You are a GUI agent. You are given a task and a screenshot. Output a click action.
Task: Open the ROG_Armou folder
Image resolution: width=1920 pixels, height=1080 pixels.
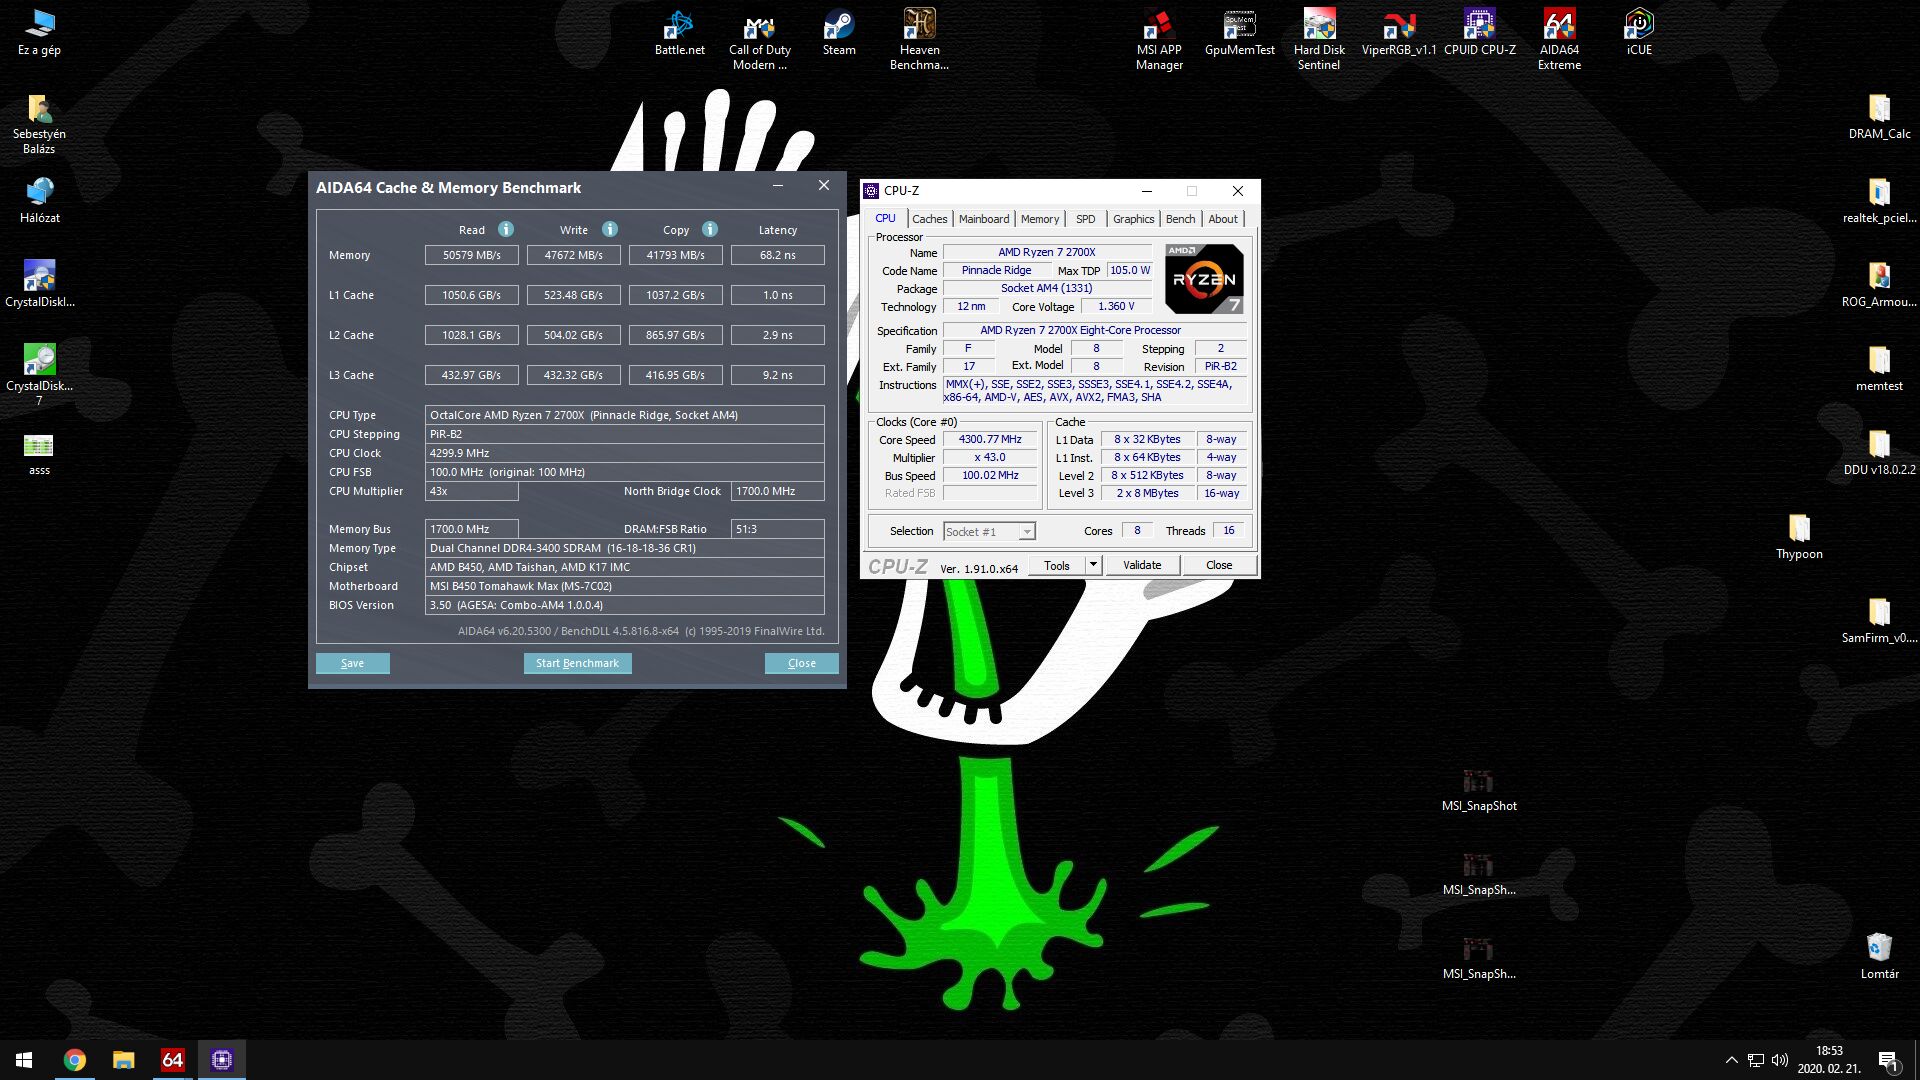[1879, 284]
